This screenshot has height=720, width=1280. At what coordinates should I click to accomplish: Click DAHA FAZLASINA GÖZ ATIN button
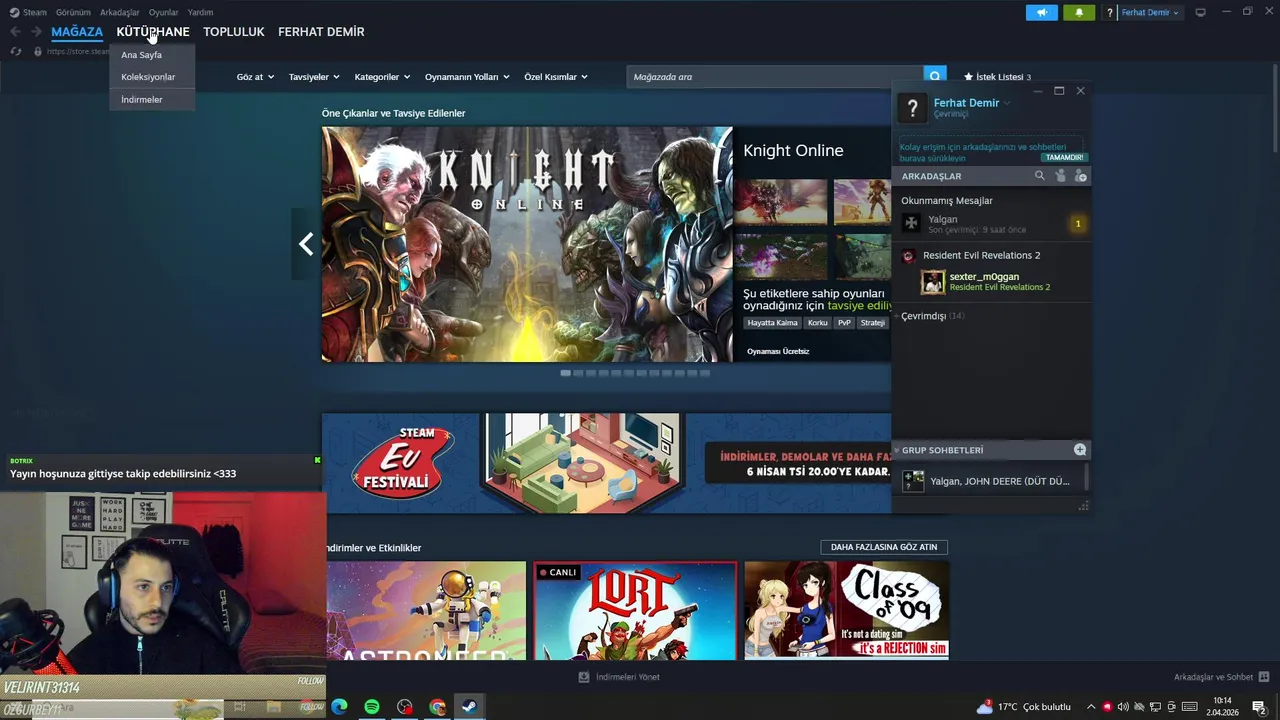(884, 547)
